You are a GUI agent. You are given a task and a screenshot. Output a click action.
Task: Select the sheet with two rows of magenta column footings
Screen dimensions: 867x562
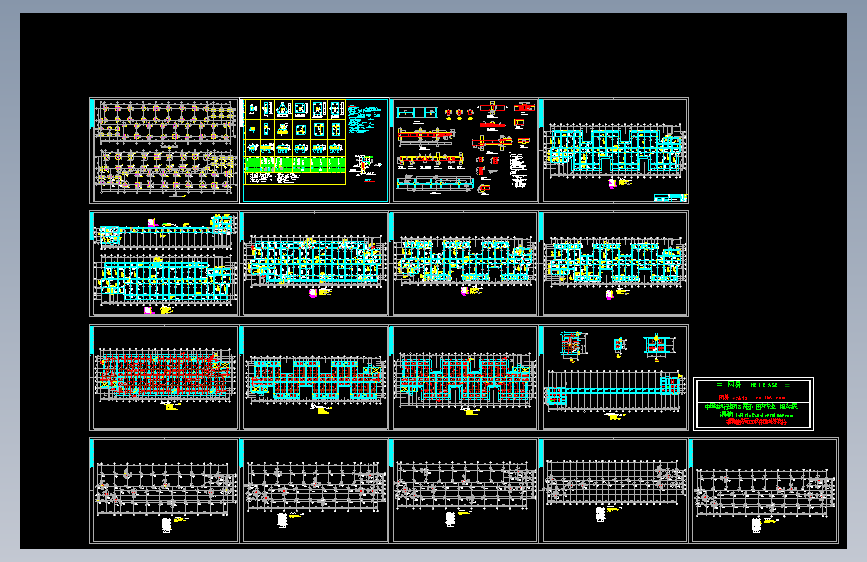pyautogui.click(x=164, y=150)
